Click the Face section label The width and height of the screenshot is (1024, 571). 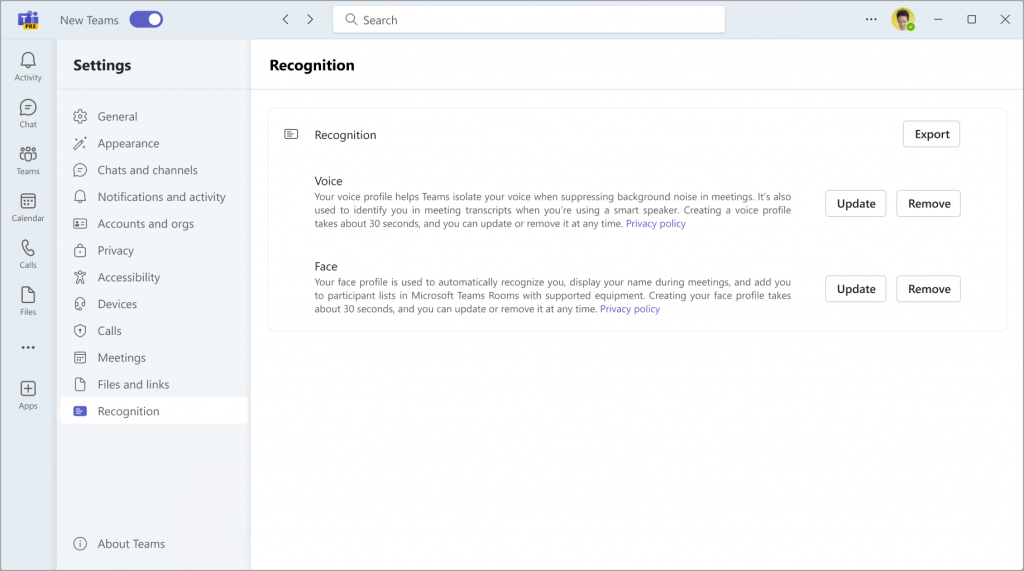[326, 267]
